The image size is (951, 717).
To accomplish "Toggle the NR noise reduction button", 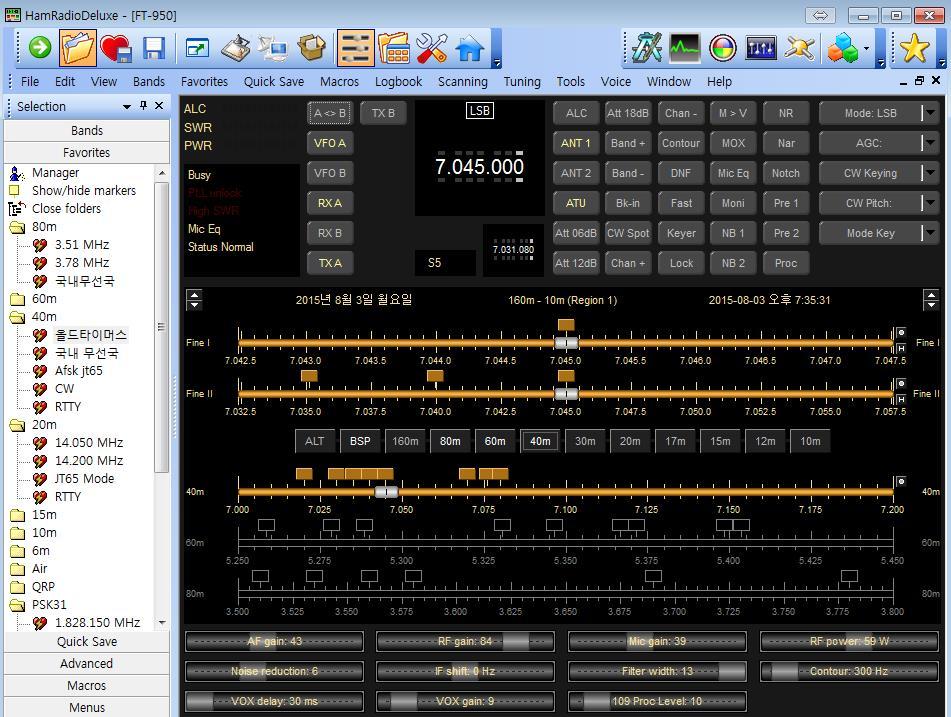I will click(785, 113).
